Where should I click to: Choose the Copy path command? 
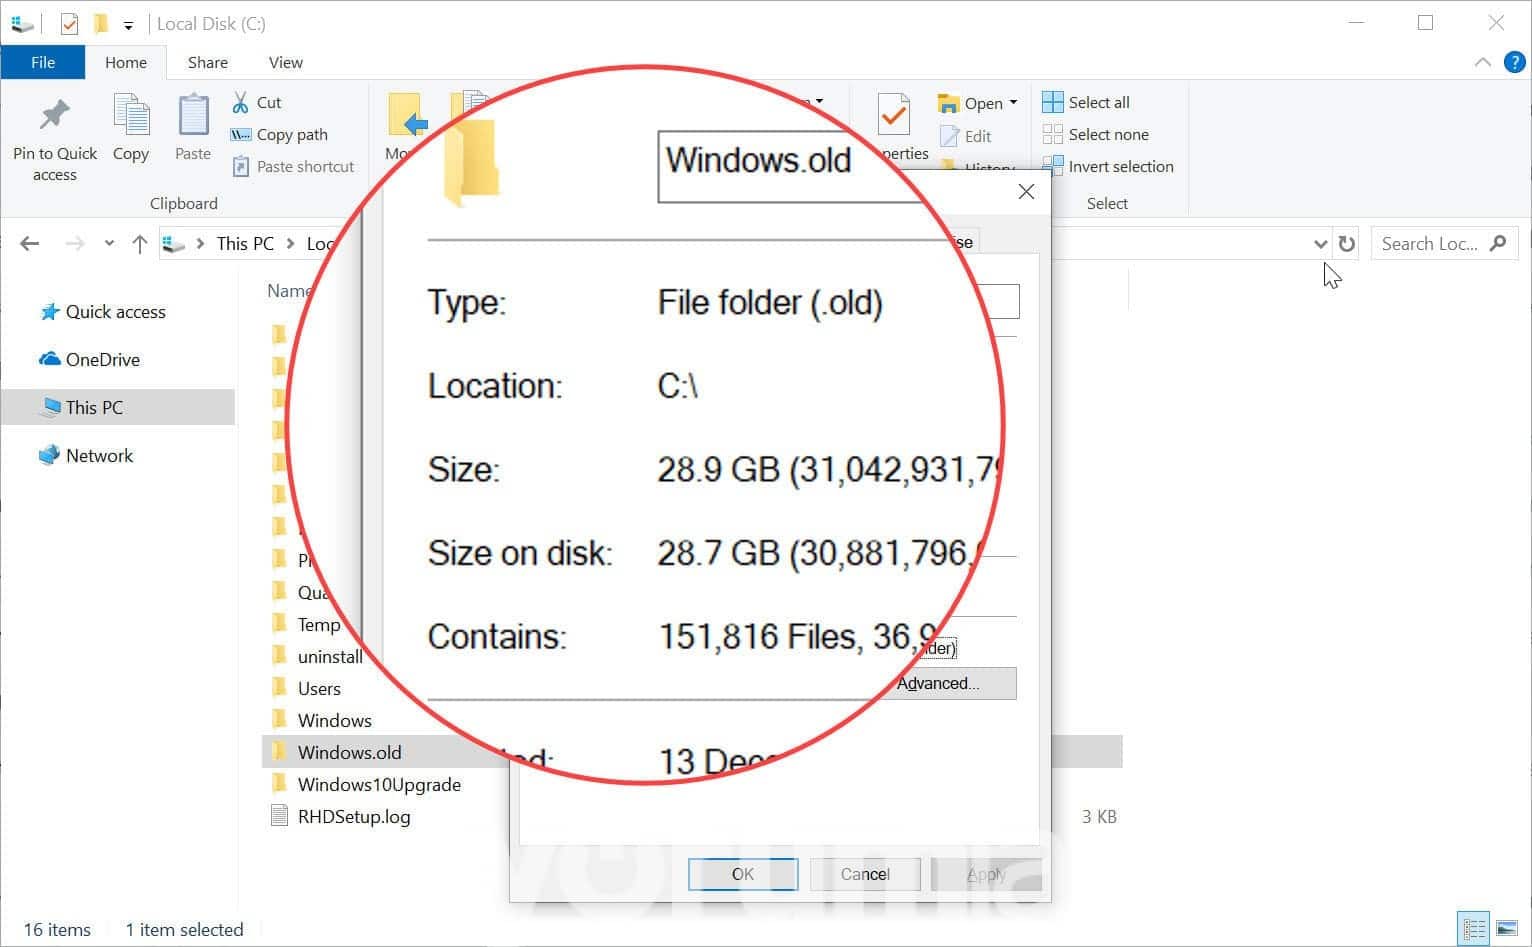[x=279, y=134]
